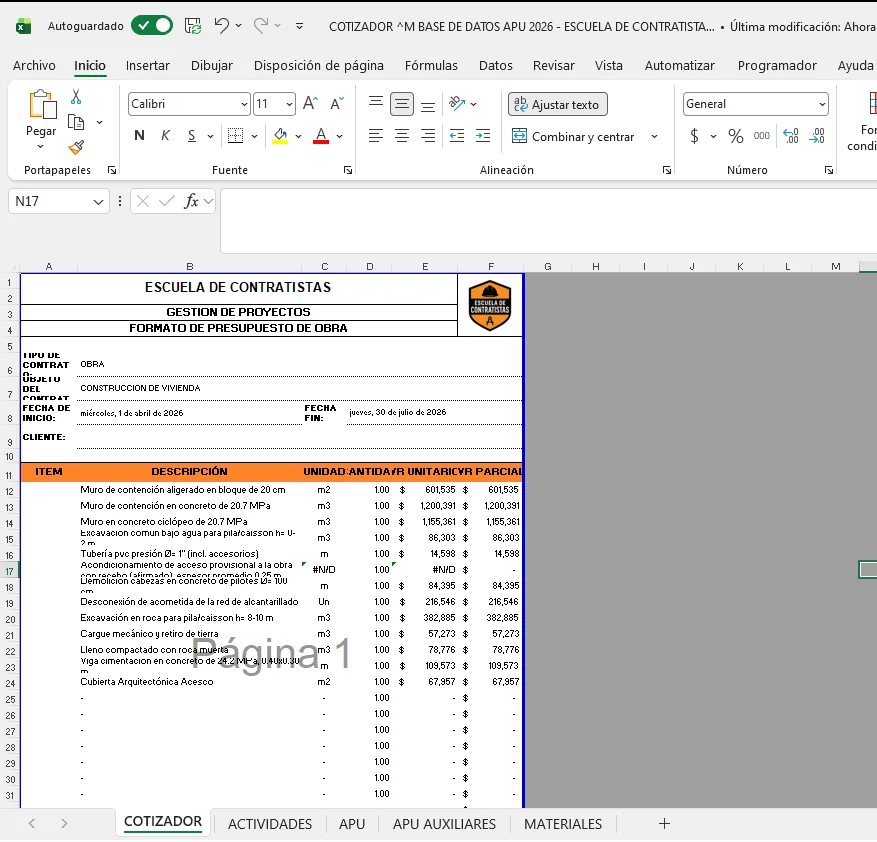Click the save icon in title bar
This screenshot has height=842, width=877.
tap(193, 26)
